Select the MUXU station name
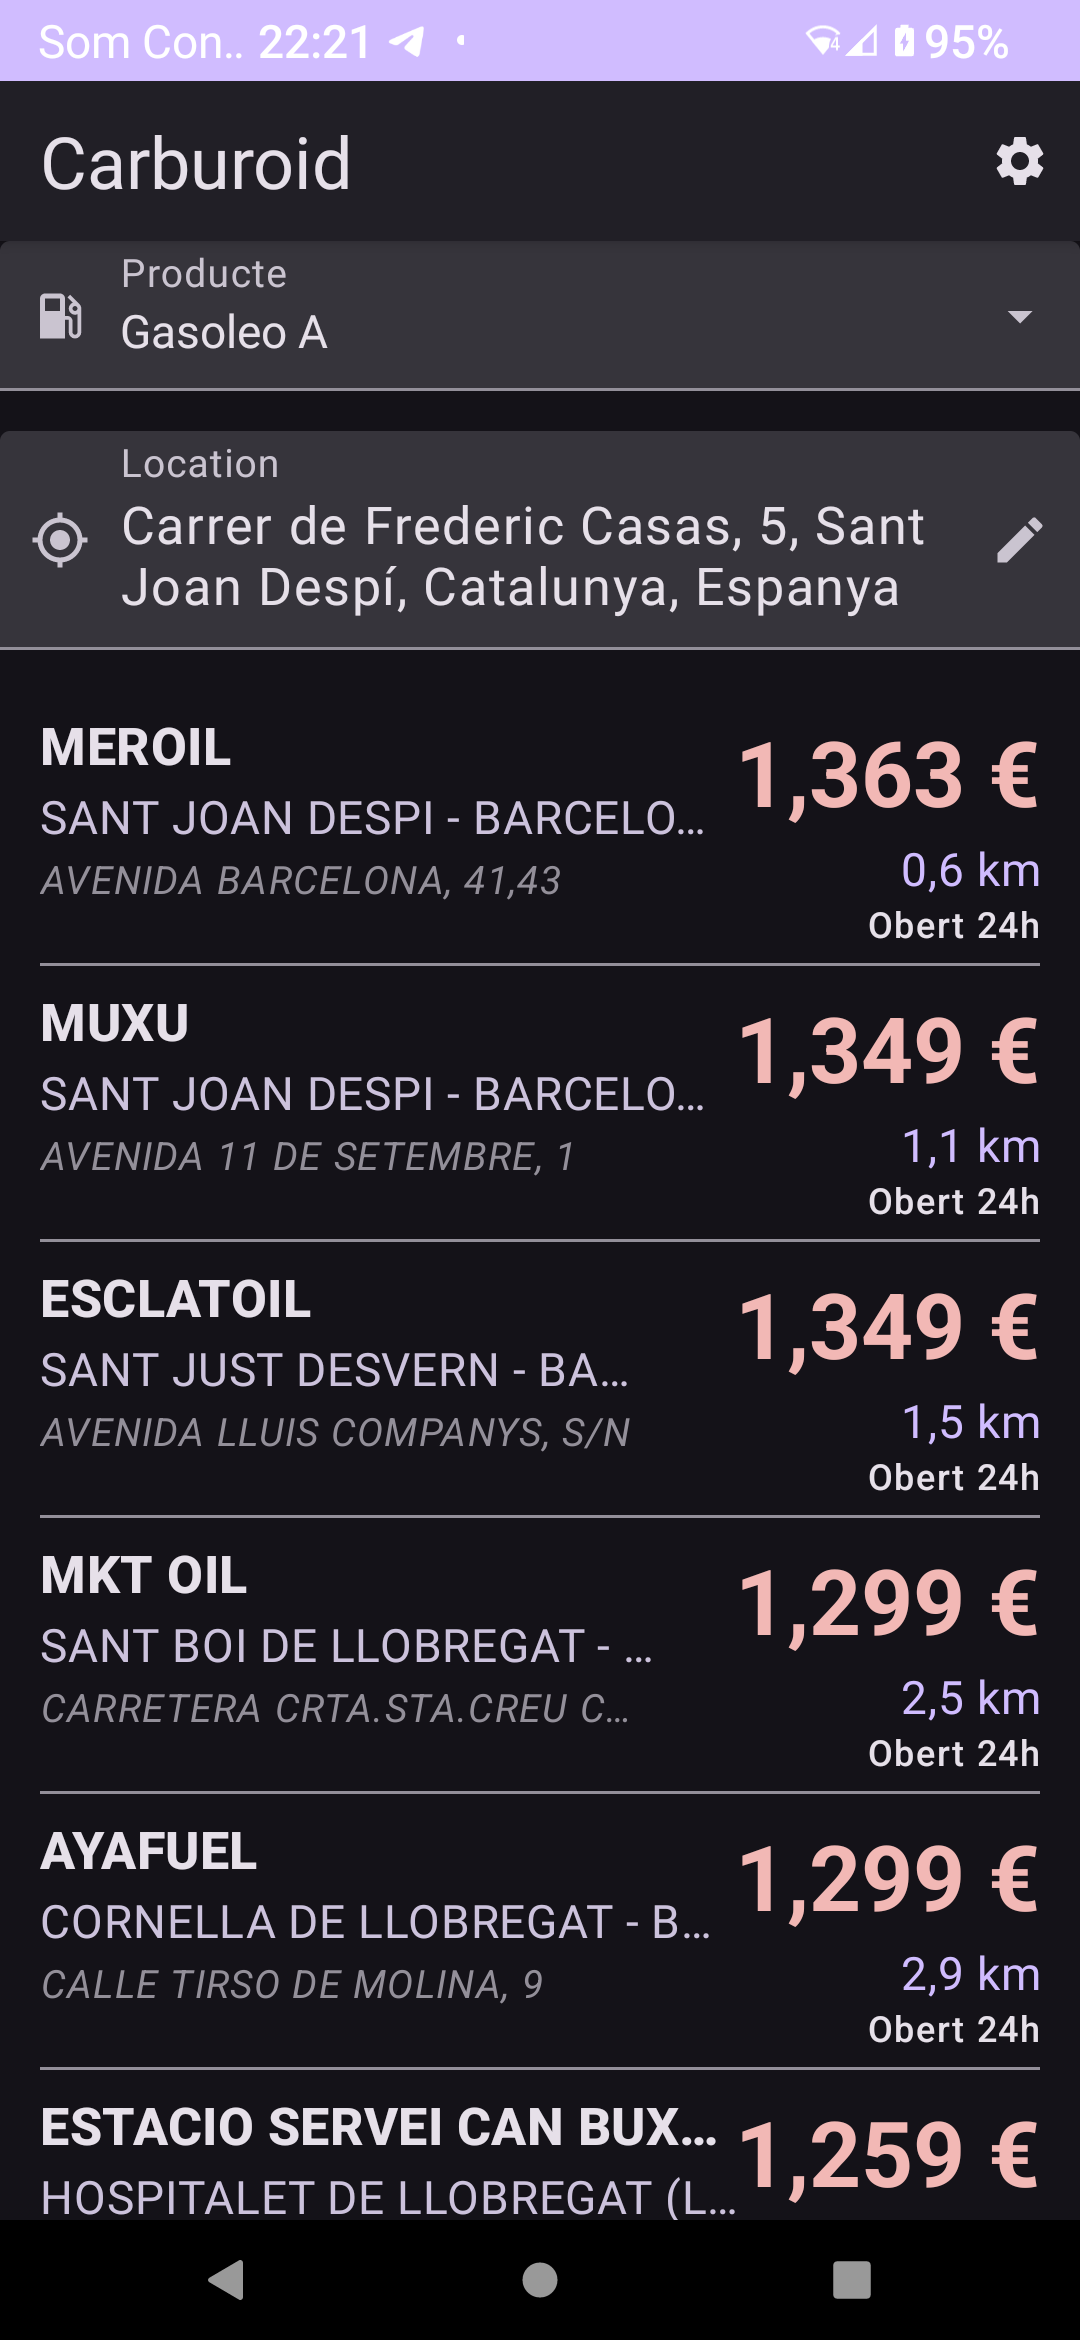Viewport: 1080px width, 2340px height. tap(115, 1024)
